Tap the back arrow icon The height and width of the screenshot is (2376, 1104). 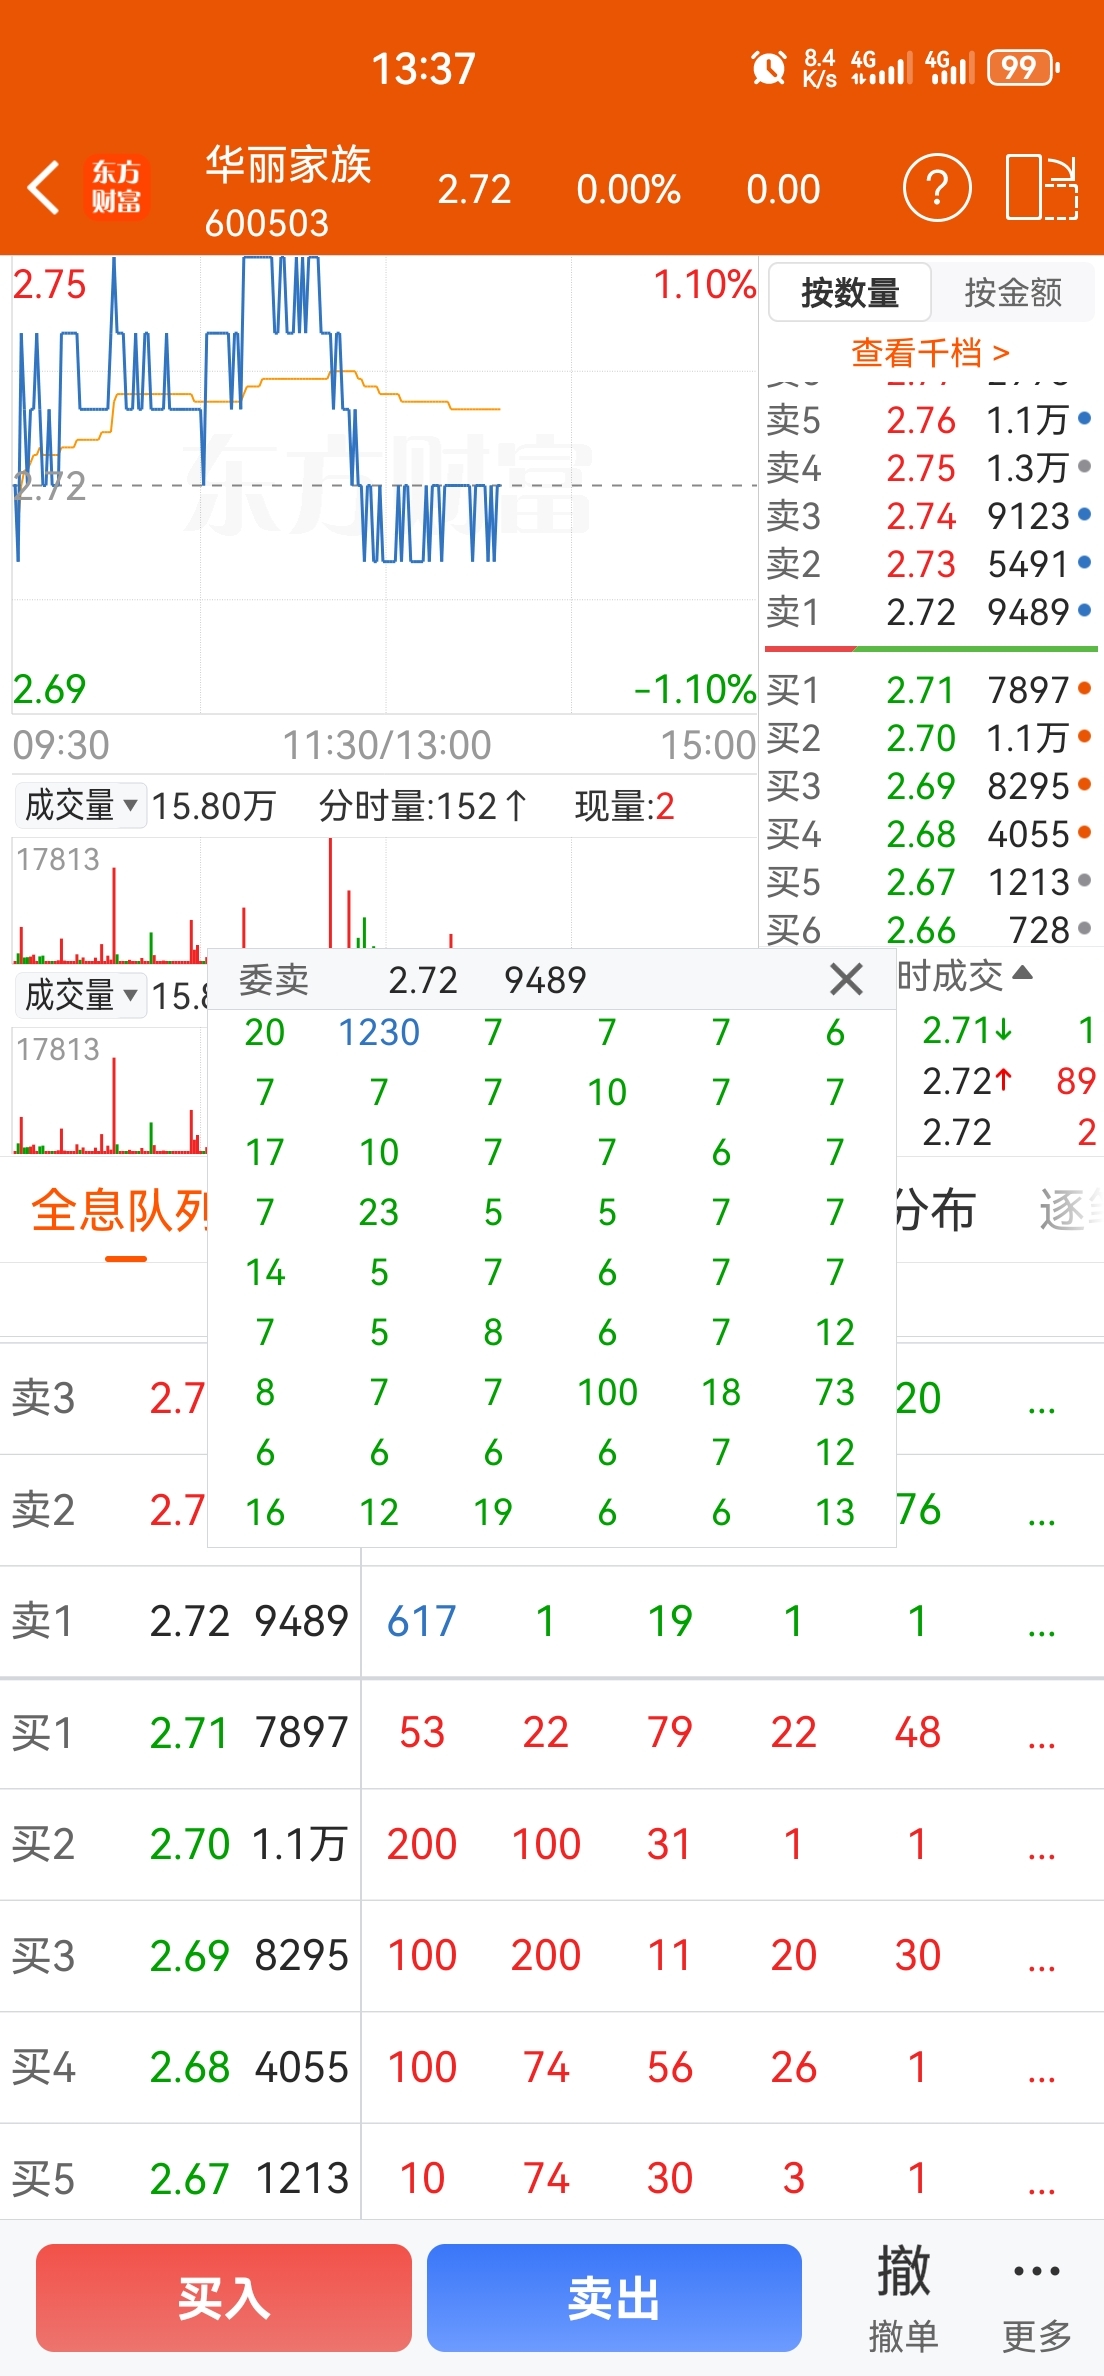coord(44,187)
